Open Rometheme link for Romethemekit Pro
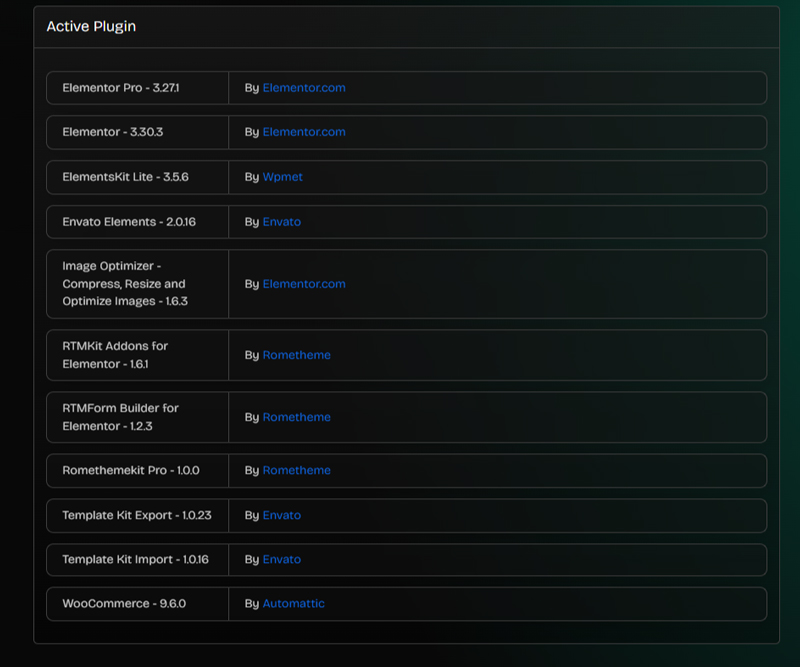Screen dimensions: 800x667 pos(296,471)
